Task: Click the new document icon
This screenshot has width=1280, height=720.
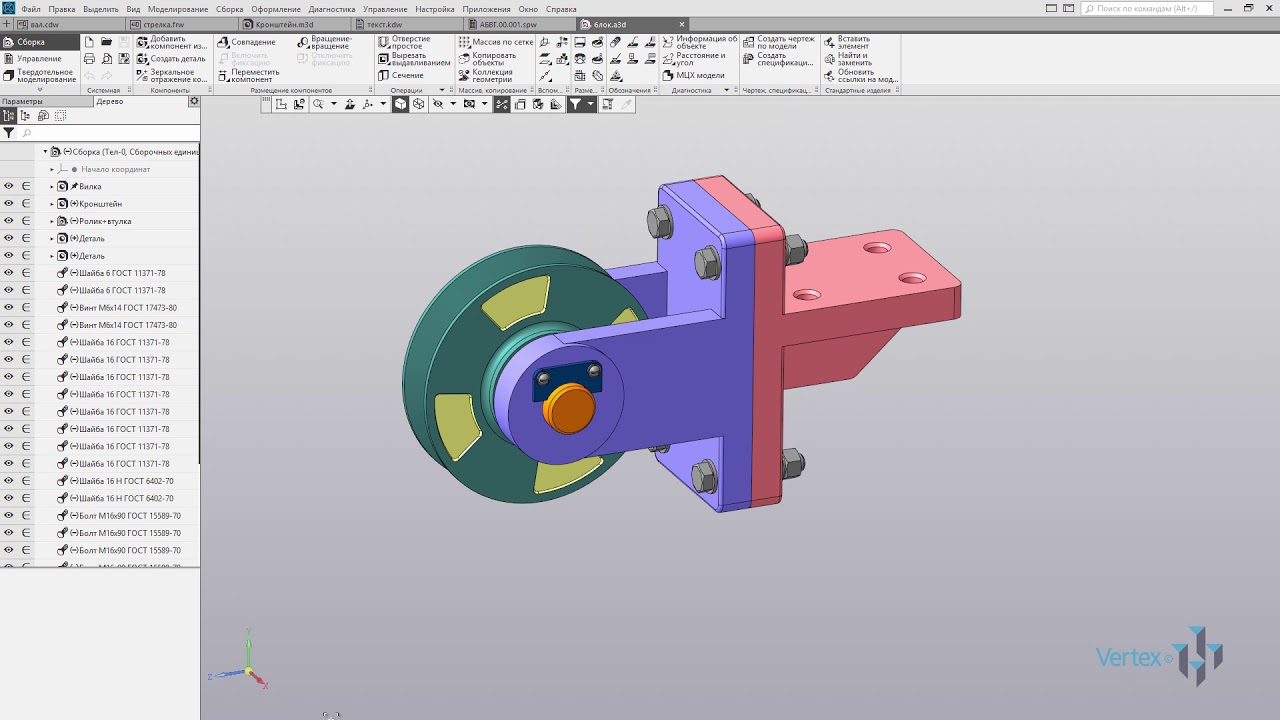Action: 89,43
